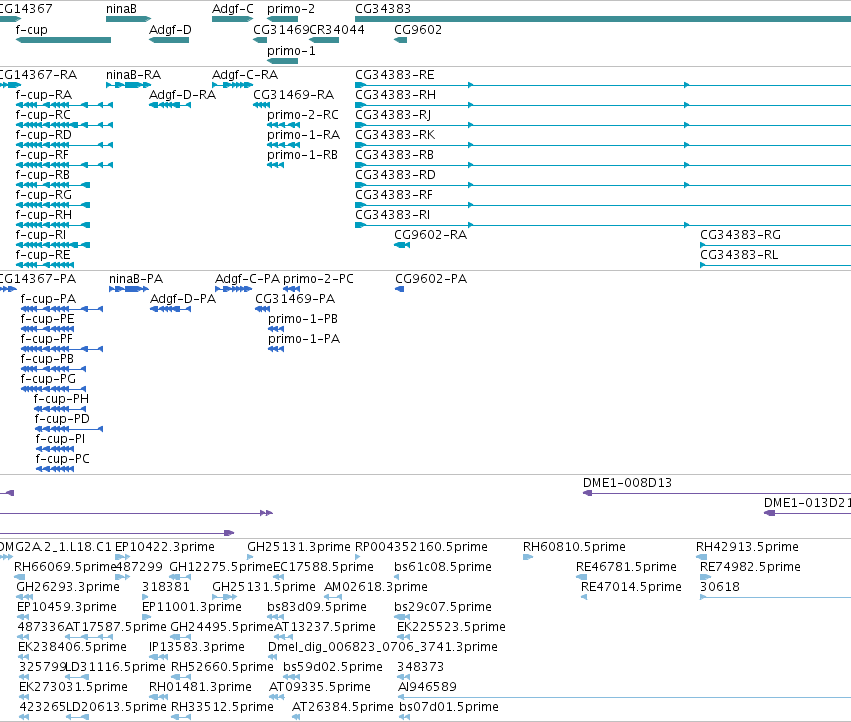Open the CG34383-RF transcript
This screenshot has width=851, height=722.
click(x=603, y=205)
